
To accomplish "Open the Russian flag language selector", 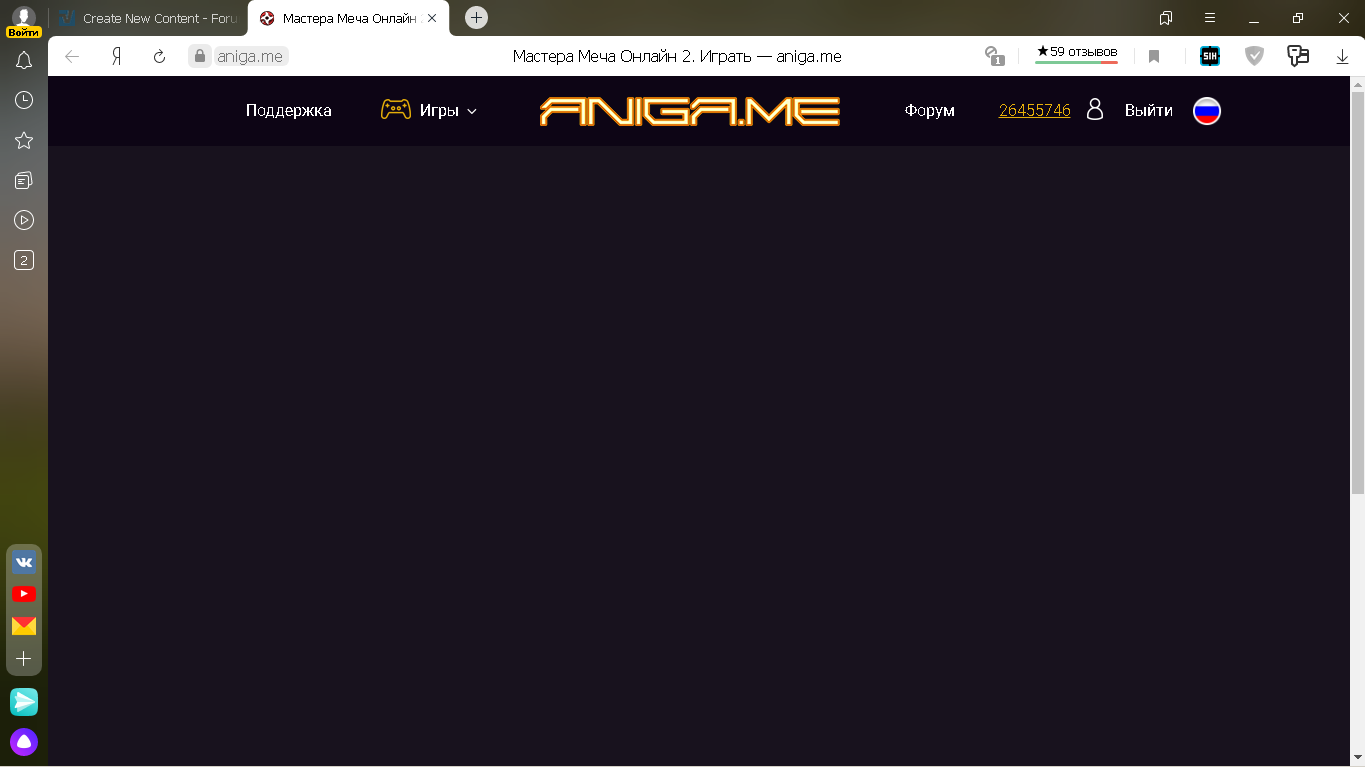I will [x=1207, y=111].
